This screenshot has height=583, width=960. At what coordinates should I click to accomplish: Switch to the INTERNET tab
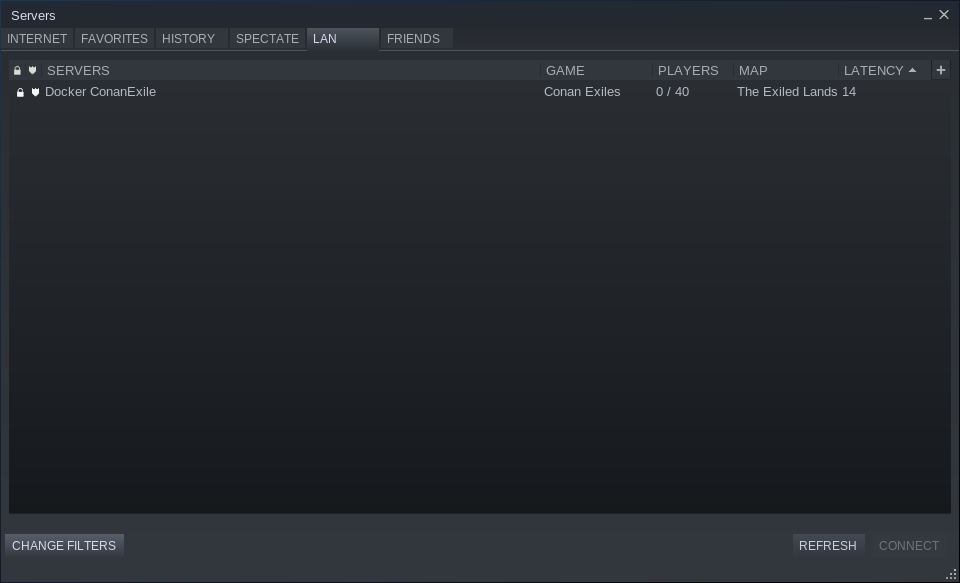tap(37, 39)
